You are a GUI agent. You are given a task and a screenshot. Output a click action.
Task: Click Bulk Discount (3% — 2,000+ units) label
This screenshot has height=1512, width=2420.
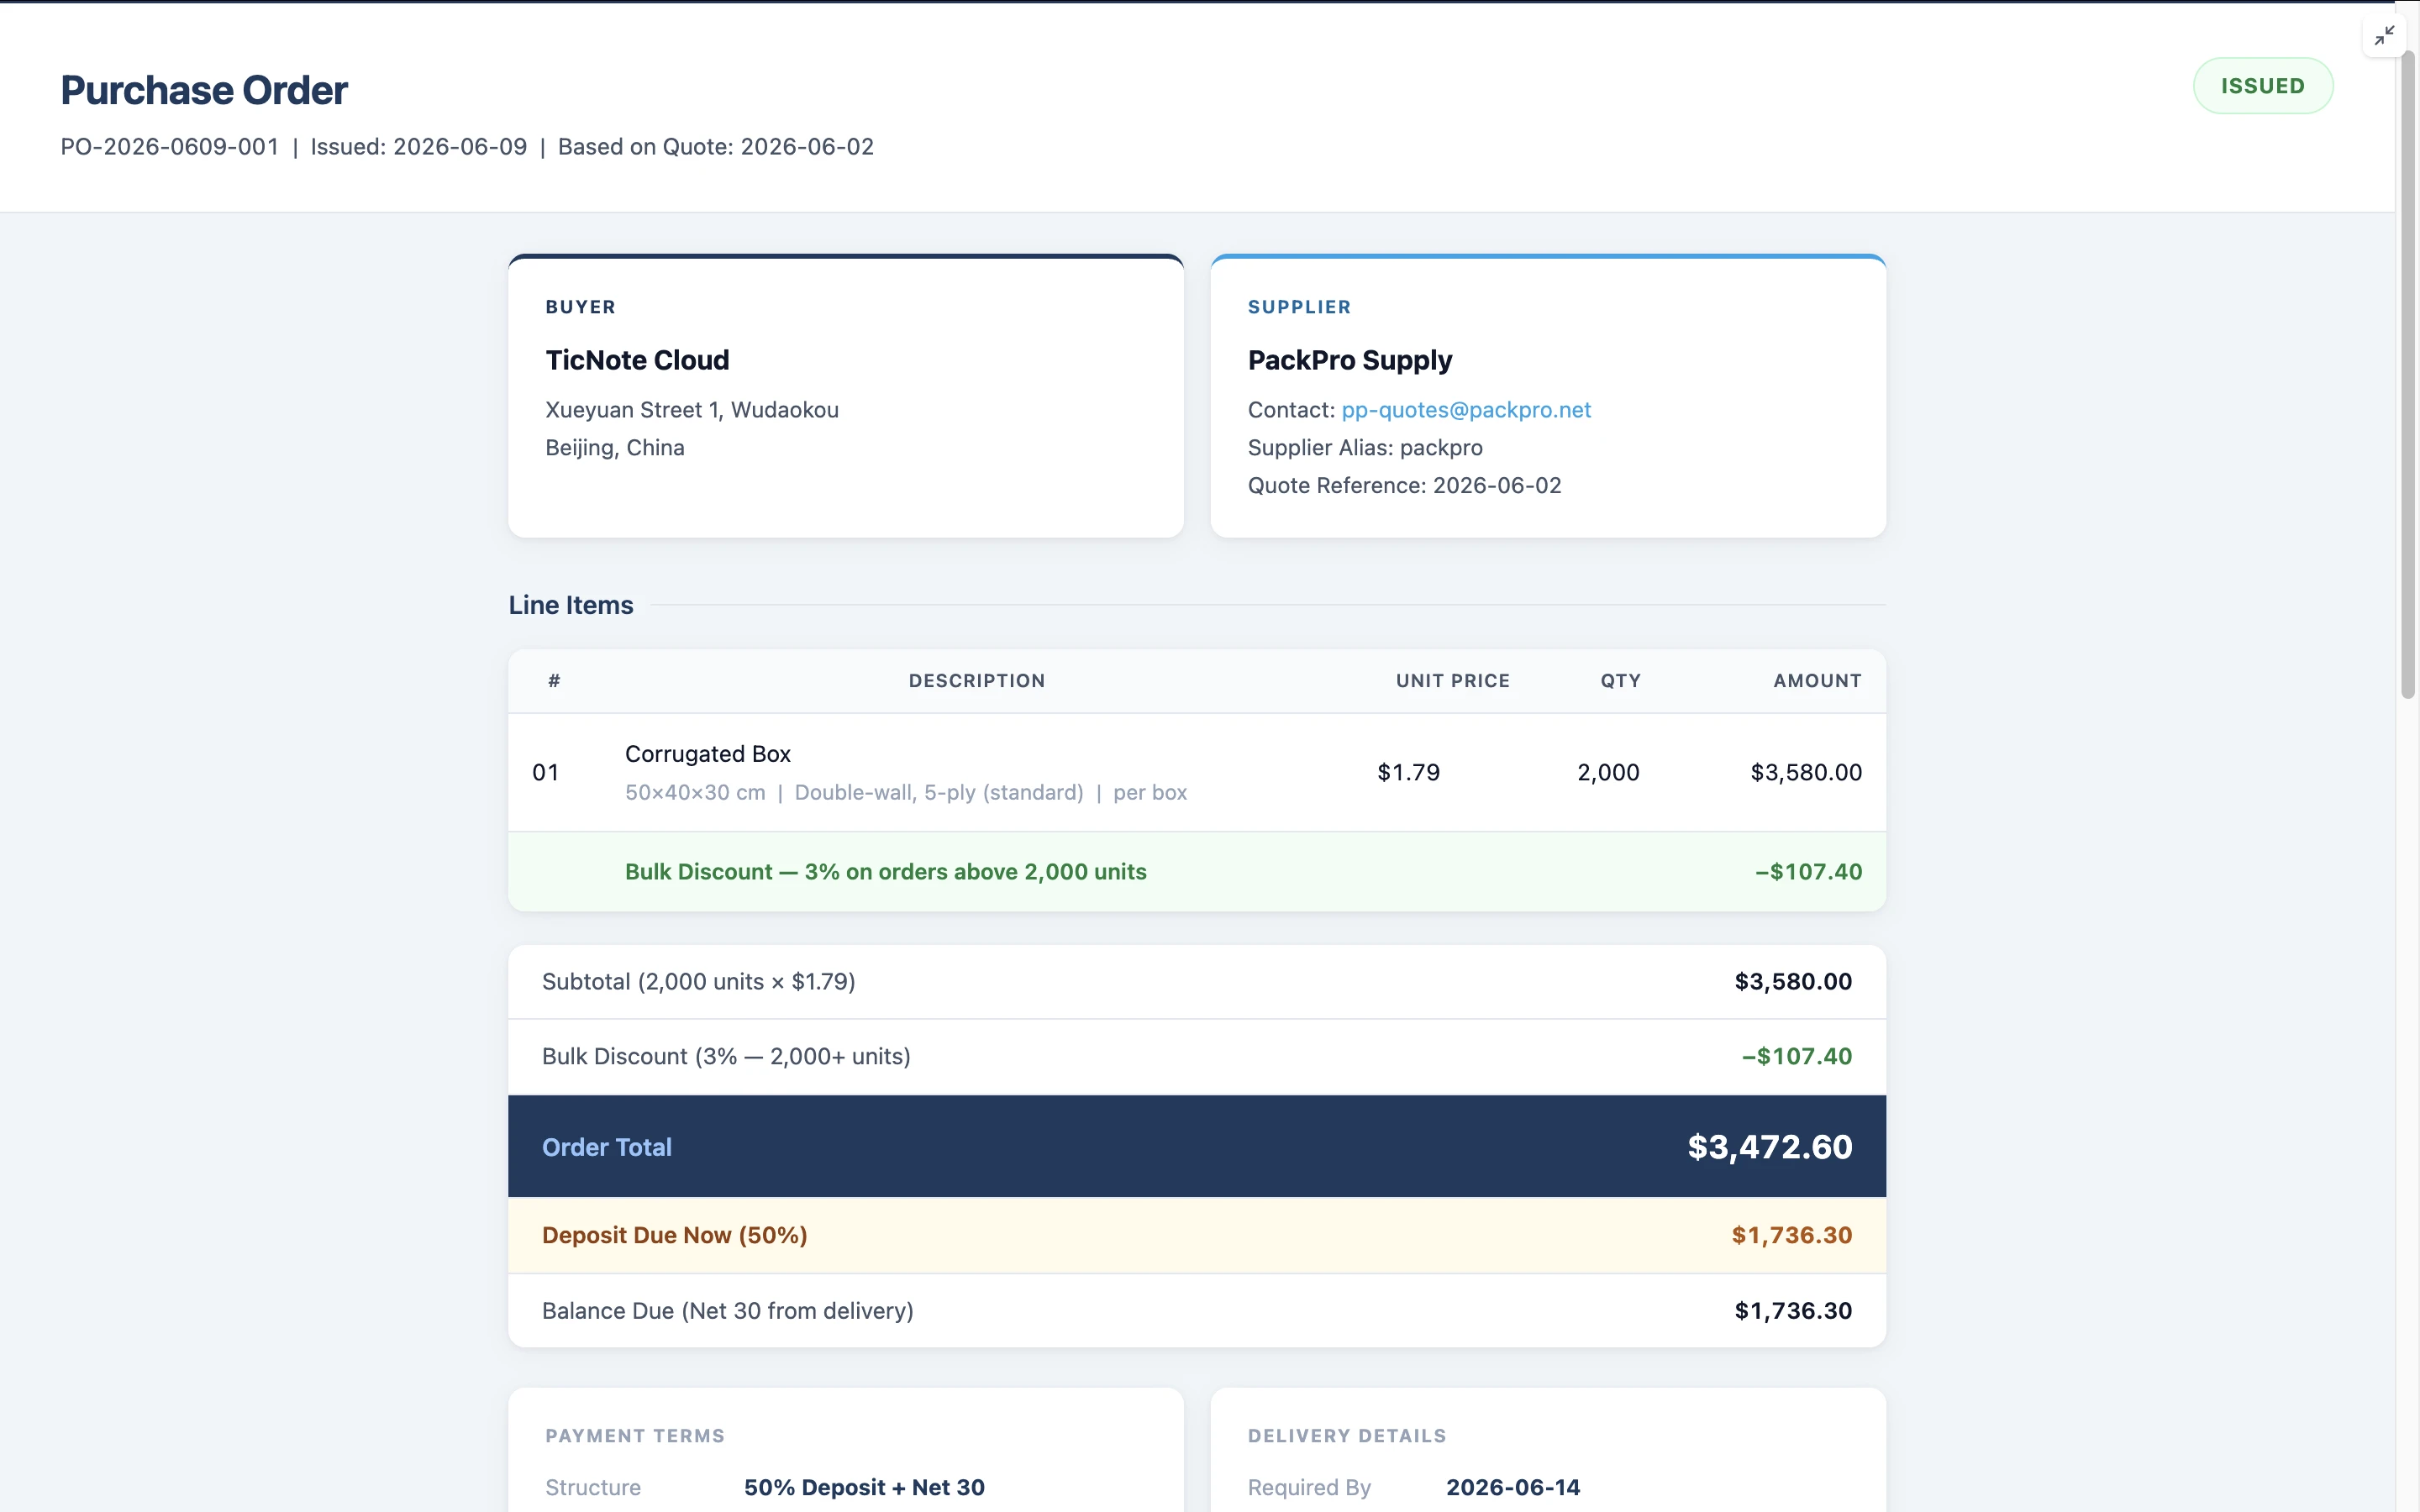click(726, 1057)
